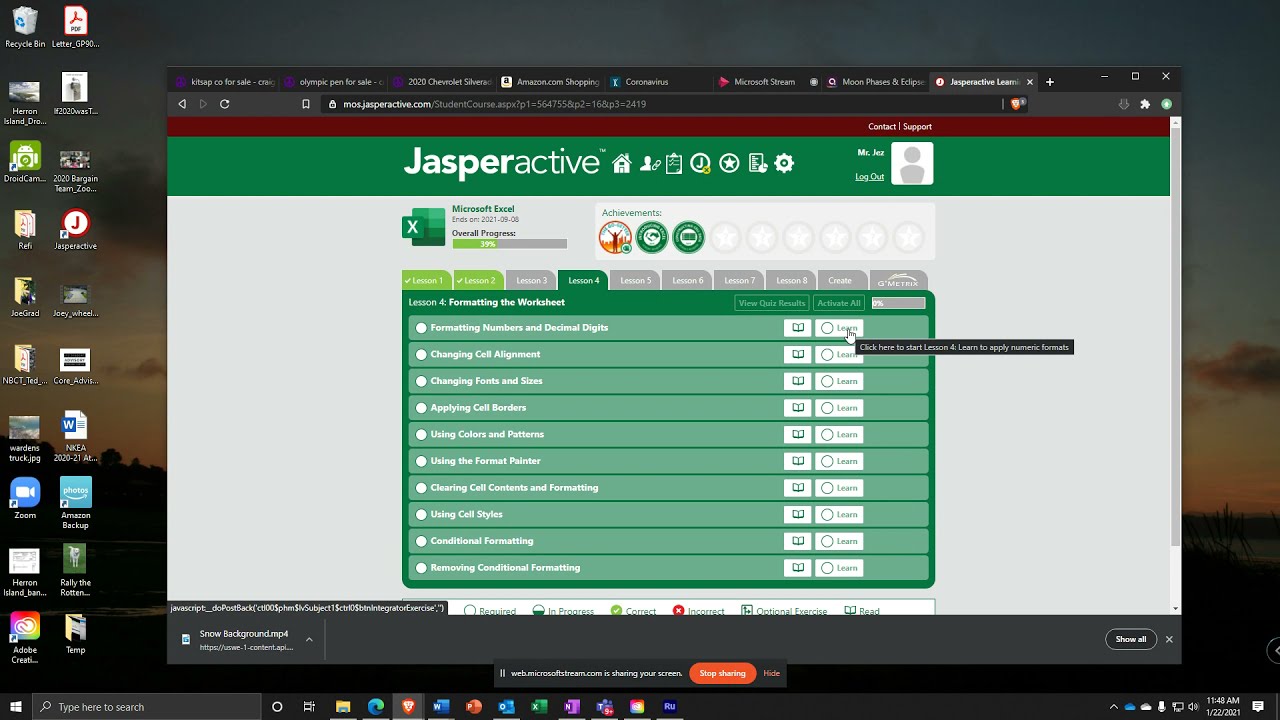Click the View Quiz Results button
1280x720 pixels.
click(x=772, y=303)
